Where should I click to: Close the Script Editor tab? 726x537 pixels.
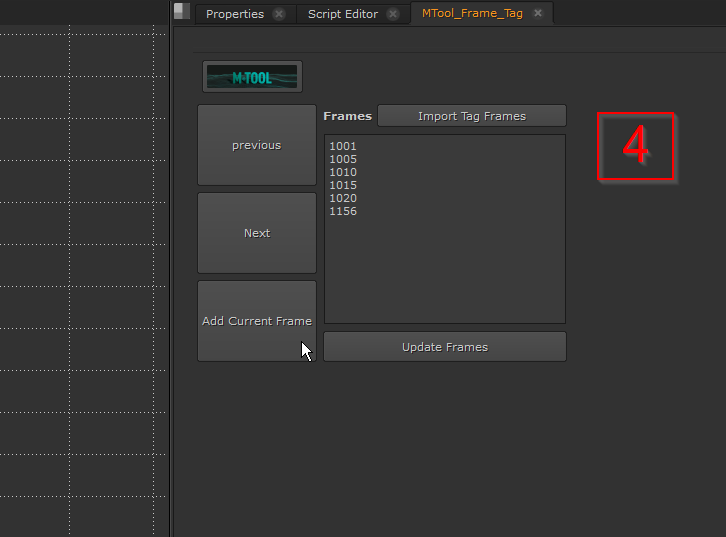pos(393,14)
